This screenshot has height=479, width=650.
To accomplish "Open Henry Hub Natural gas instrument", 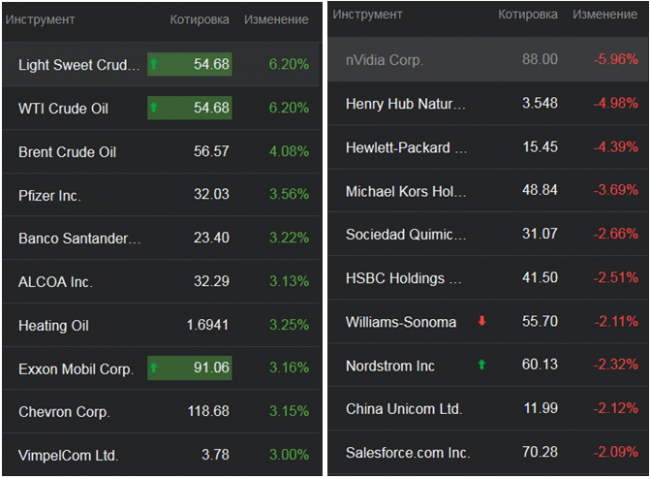I will click(406, 103).
